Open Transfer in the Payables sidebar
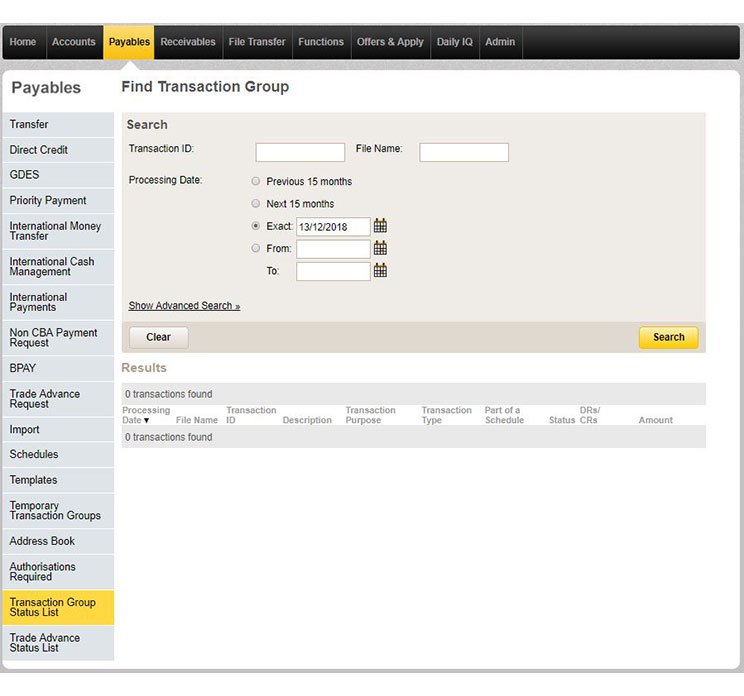The width and height of the screenshot is (744, 696). [58, 125]
